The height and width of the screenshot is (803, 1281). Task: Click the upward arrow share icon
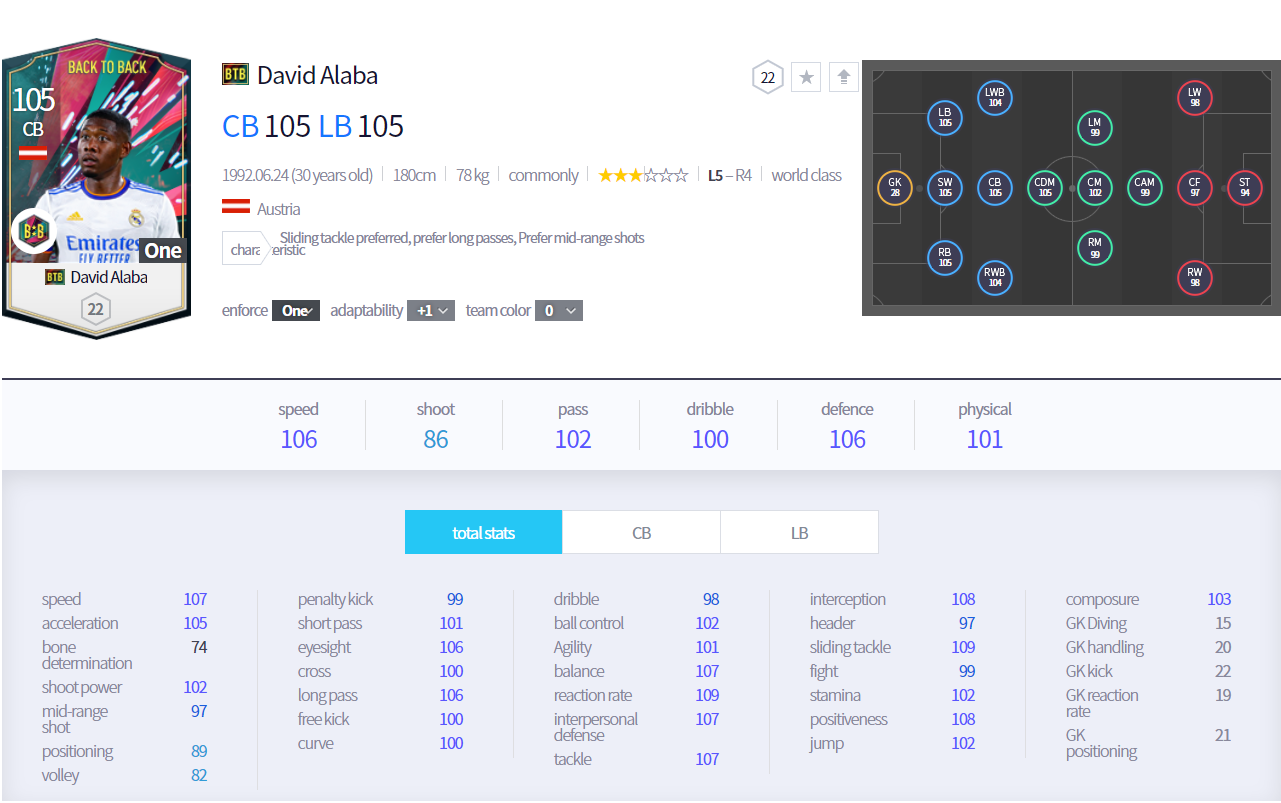[843, 77]
